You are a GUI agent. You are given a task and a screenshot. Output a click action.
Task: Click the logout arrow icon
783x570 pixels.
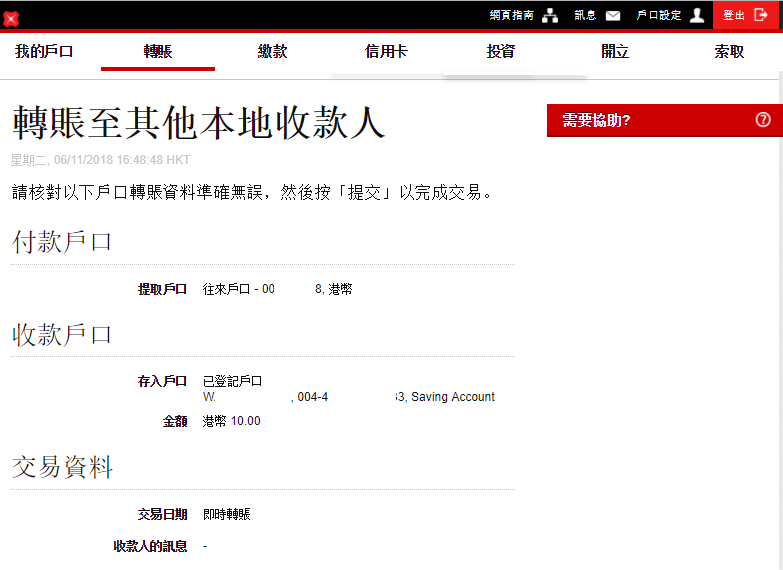761,15
